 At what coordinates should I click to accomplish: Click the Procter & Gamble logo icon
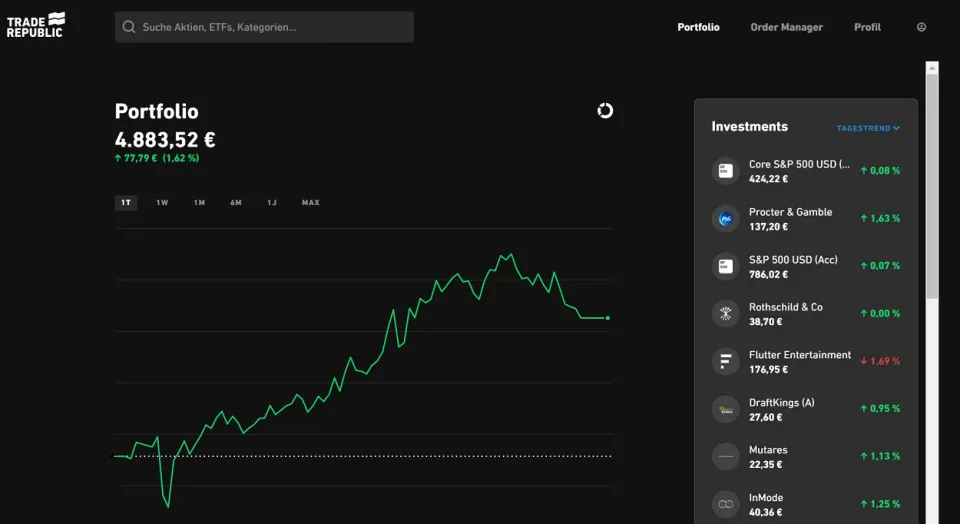(x=726, y=219)
